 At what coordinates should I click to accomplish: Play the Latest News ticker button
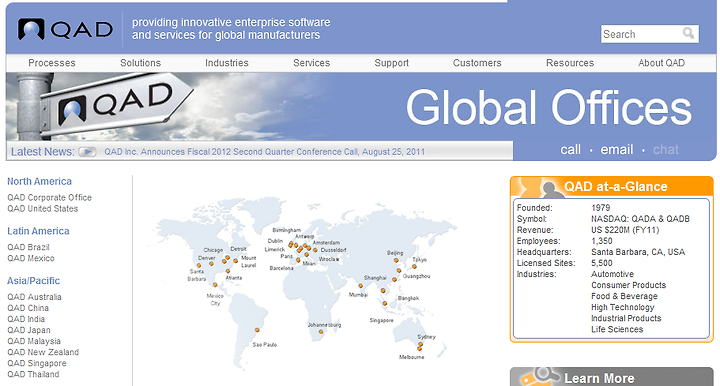87,152
